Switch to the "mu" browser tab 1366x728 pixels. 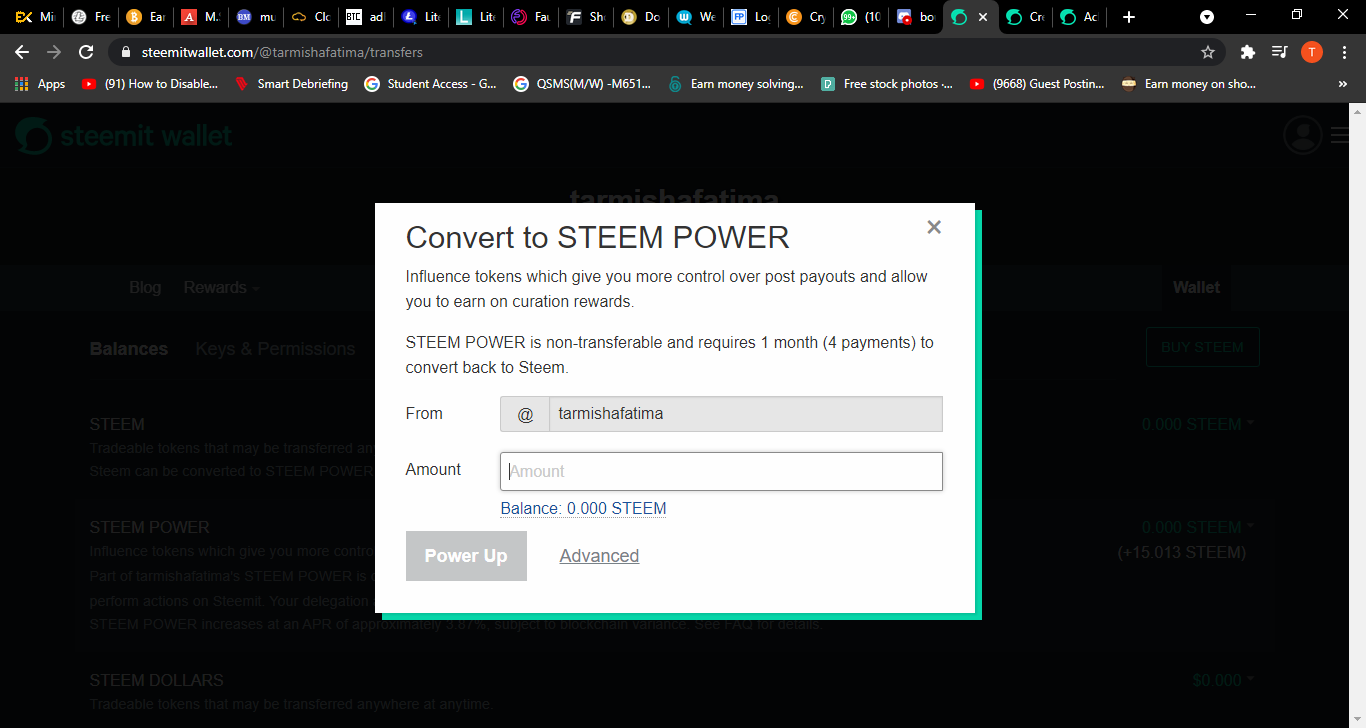point(254,17)
